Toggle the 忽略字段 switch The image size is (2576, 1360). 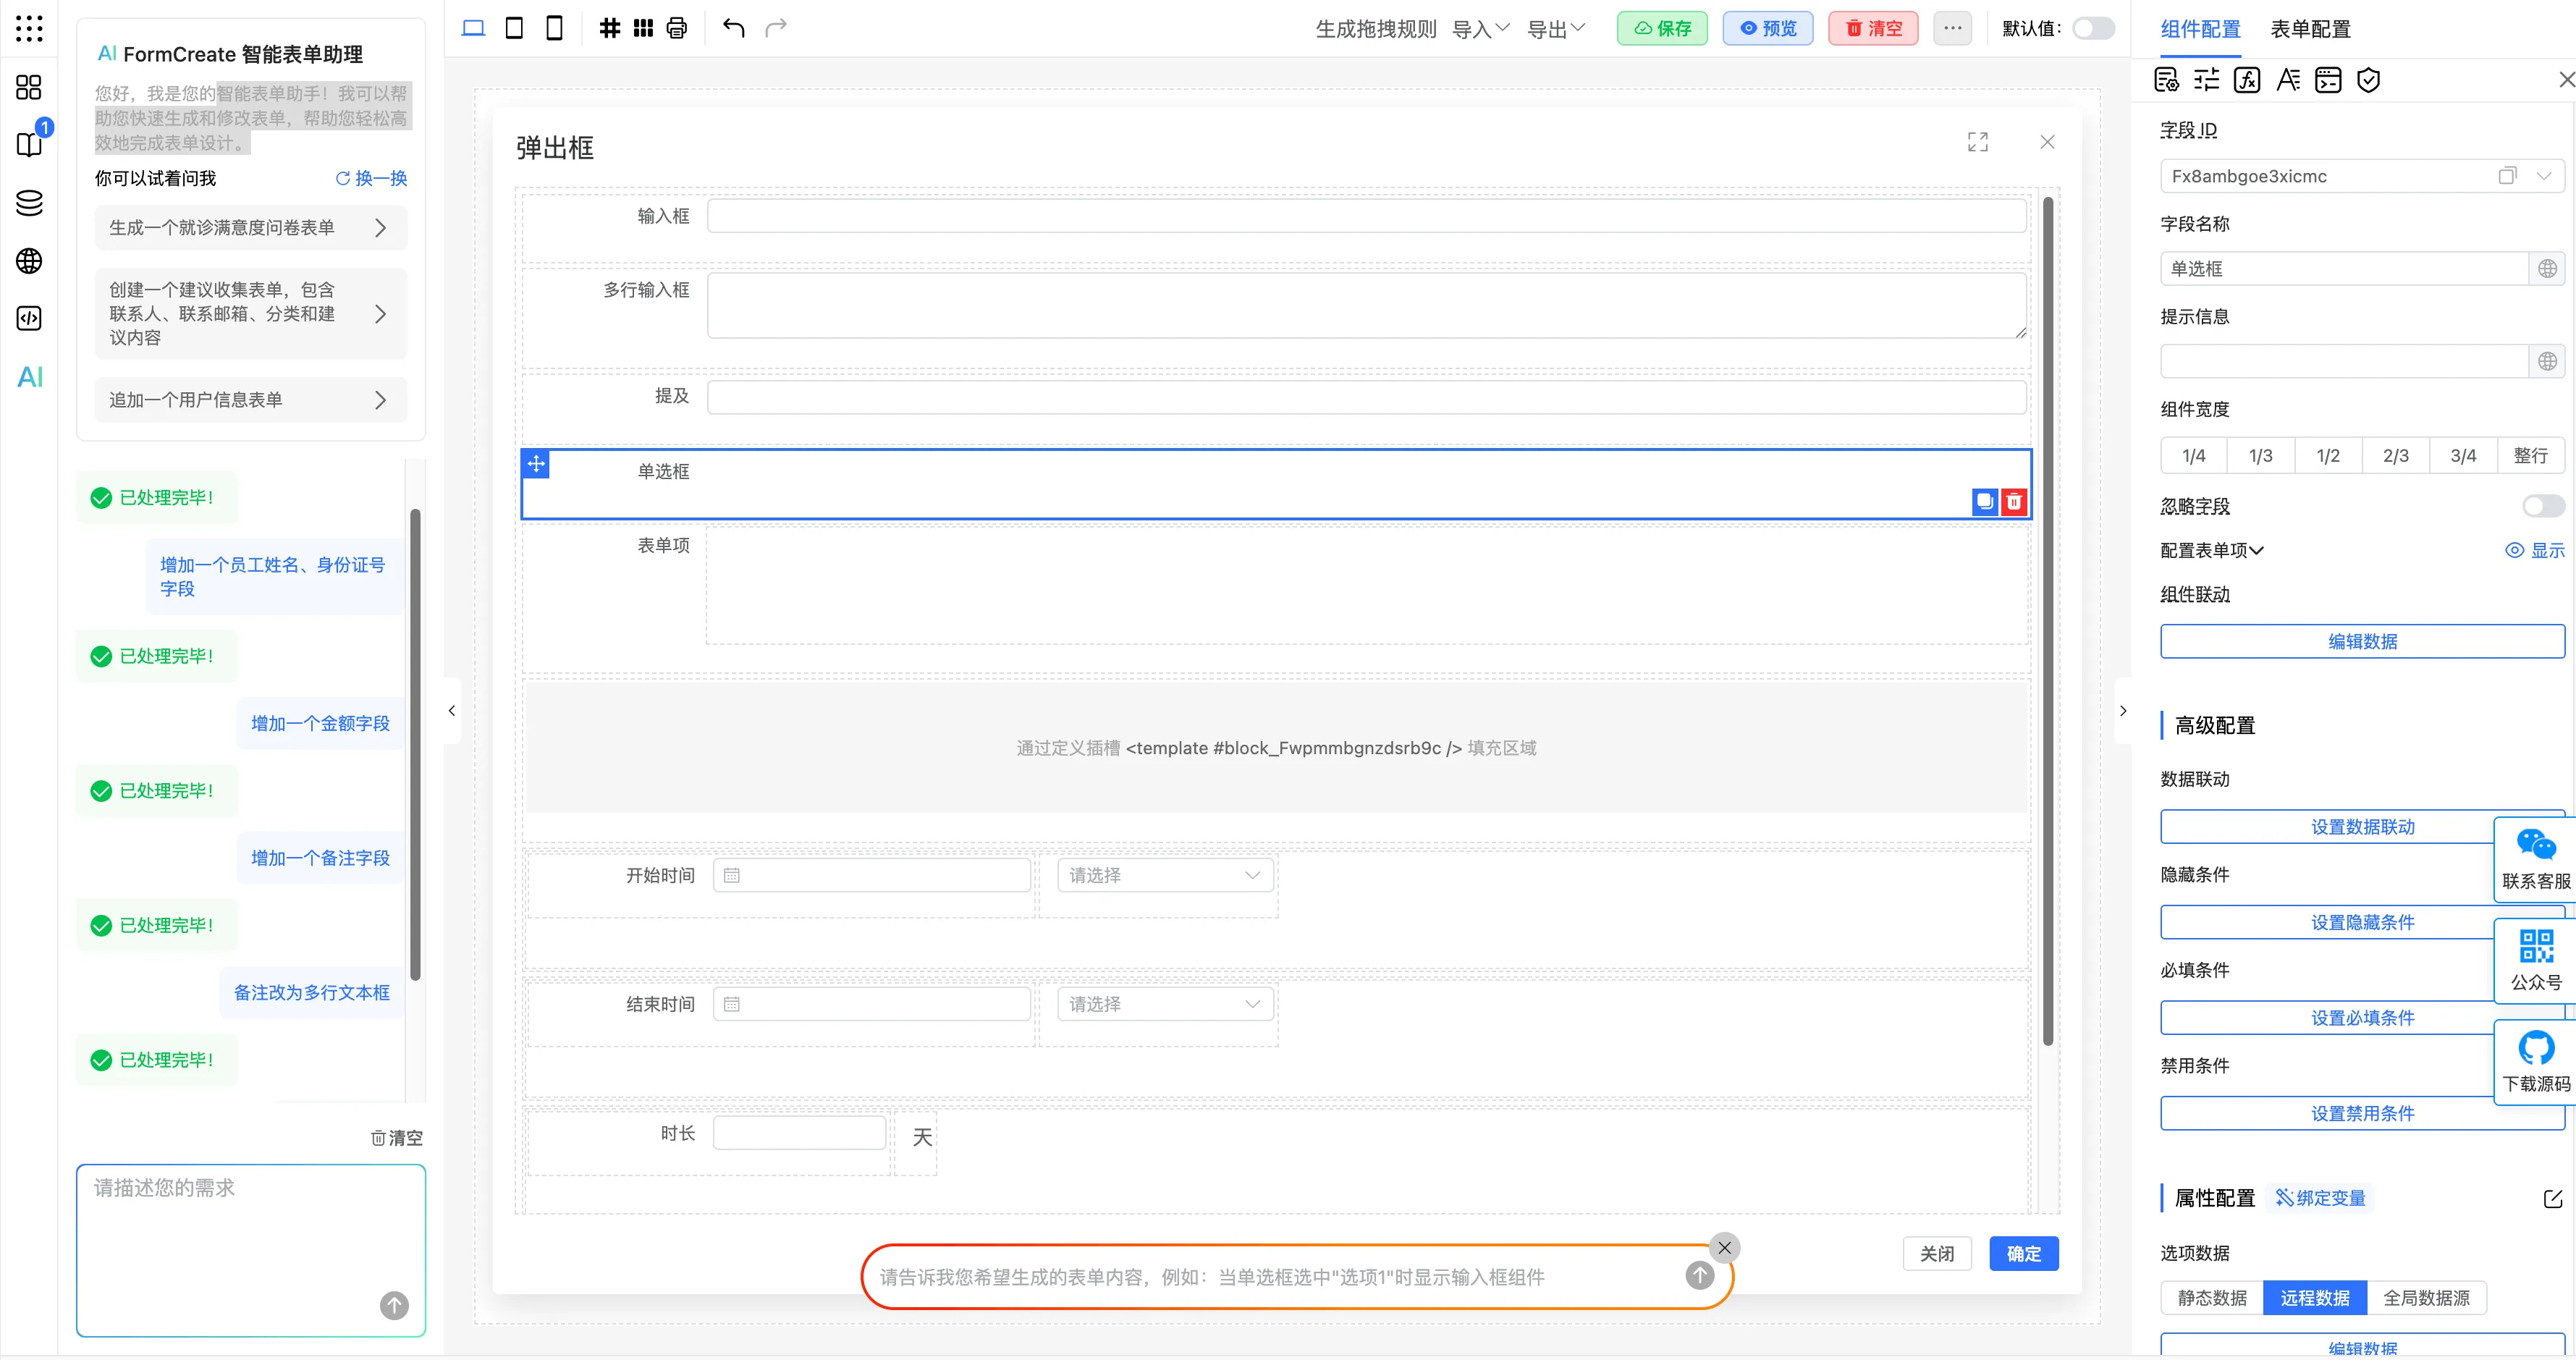tap(2541, 506)
